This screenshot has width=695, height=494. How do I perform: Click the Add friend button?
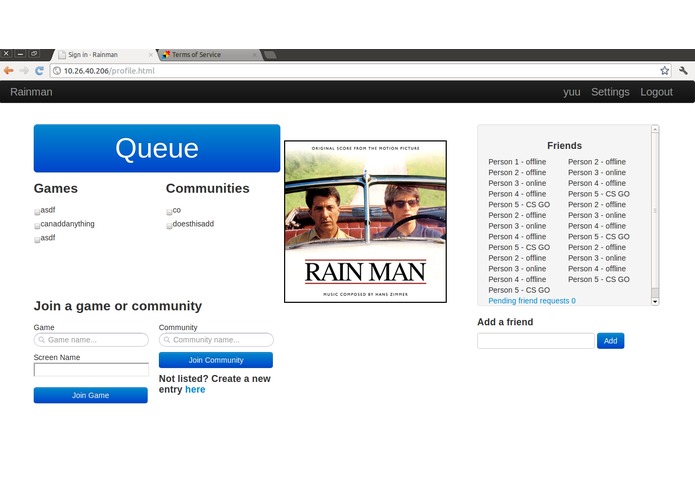pos(610,341)
